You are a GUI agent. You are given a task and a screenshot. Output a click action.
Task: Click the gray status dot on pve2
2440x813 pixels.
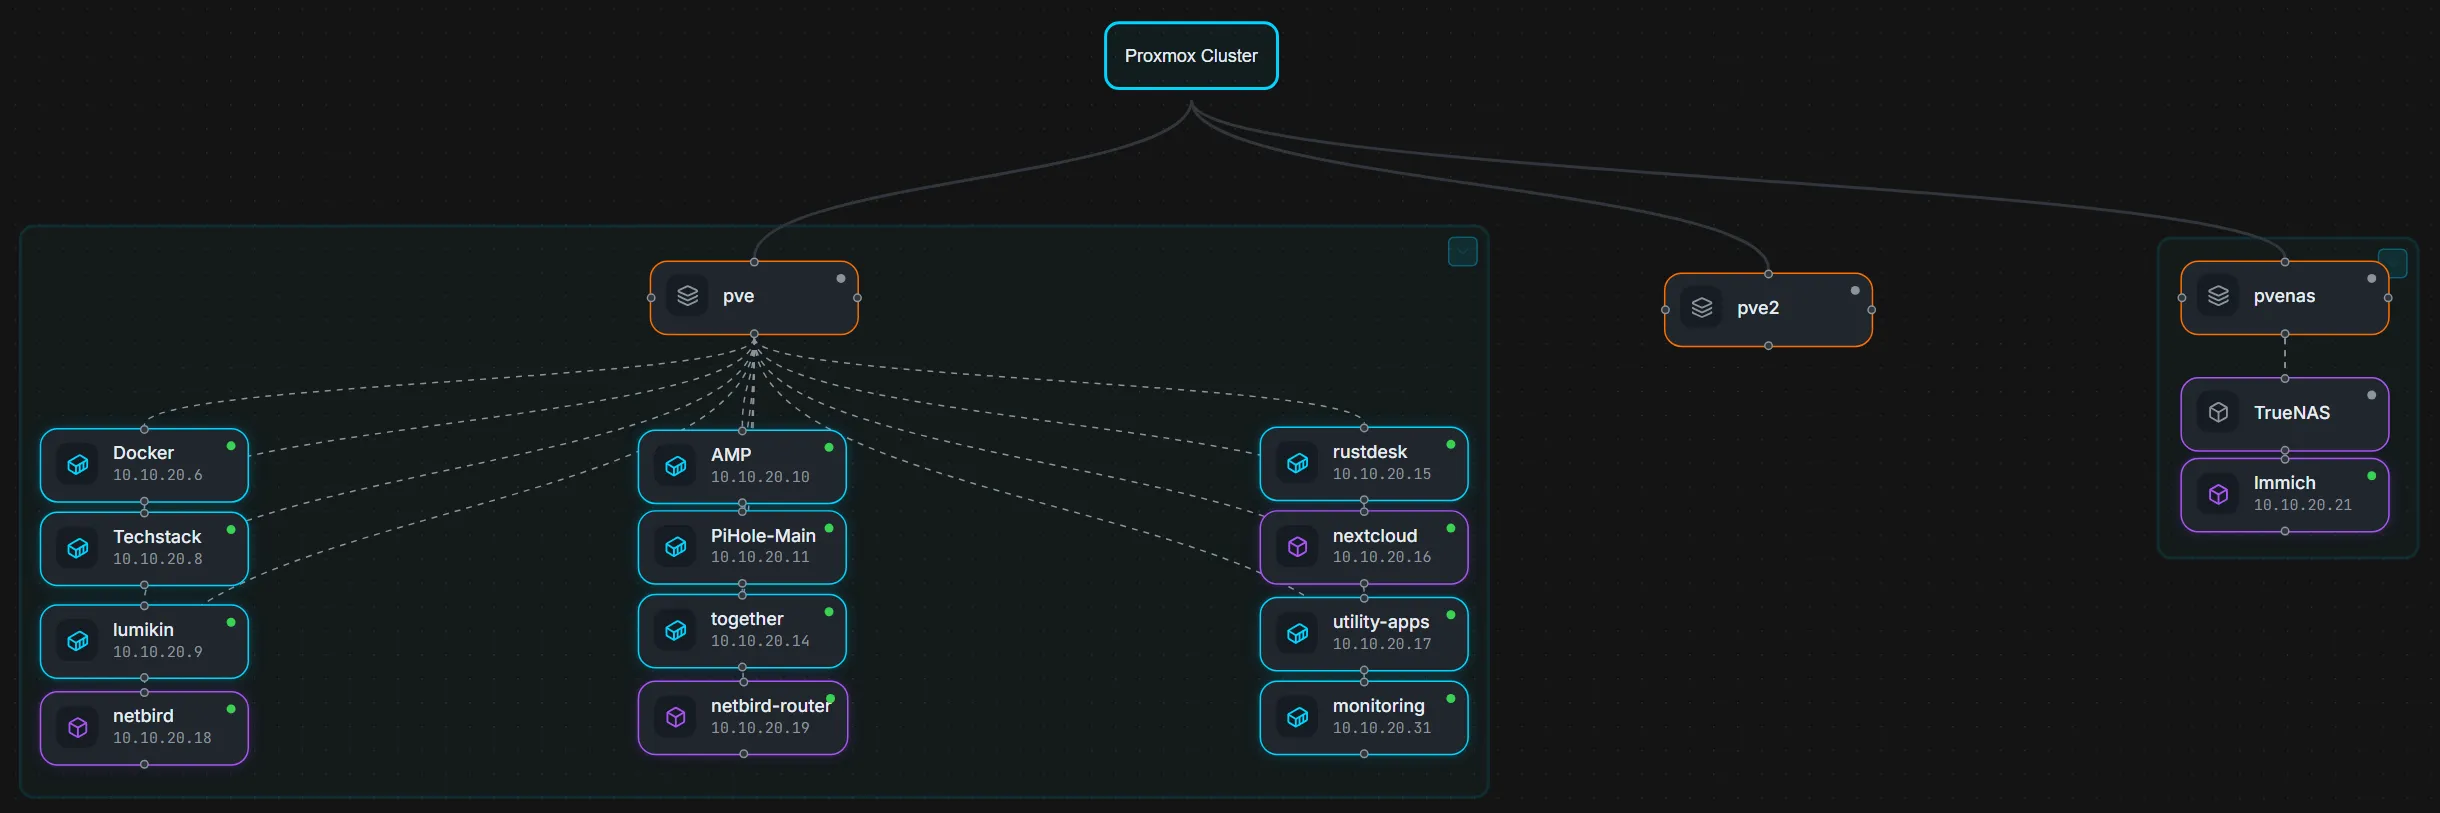1855,290
